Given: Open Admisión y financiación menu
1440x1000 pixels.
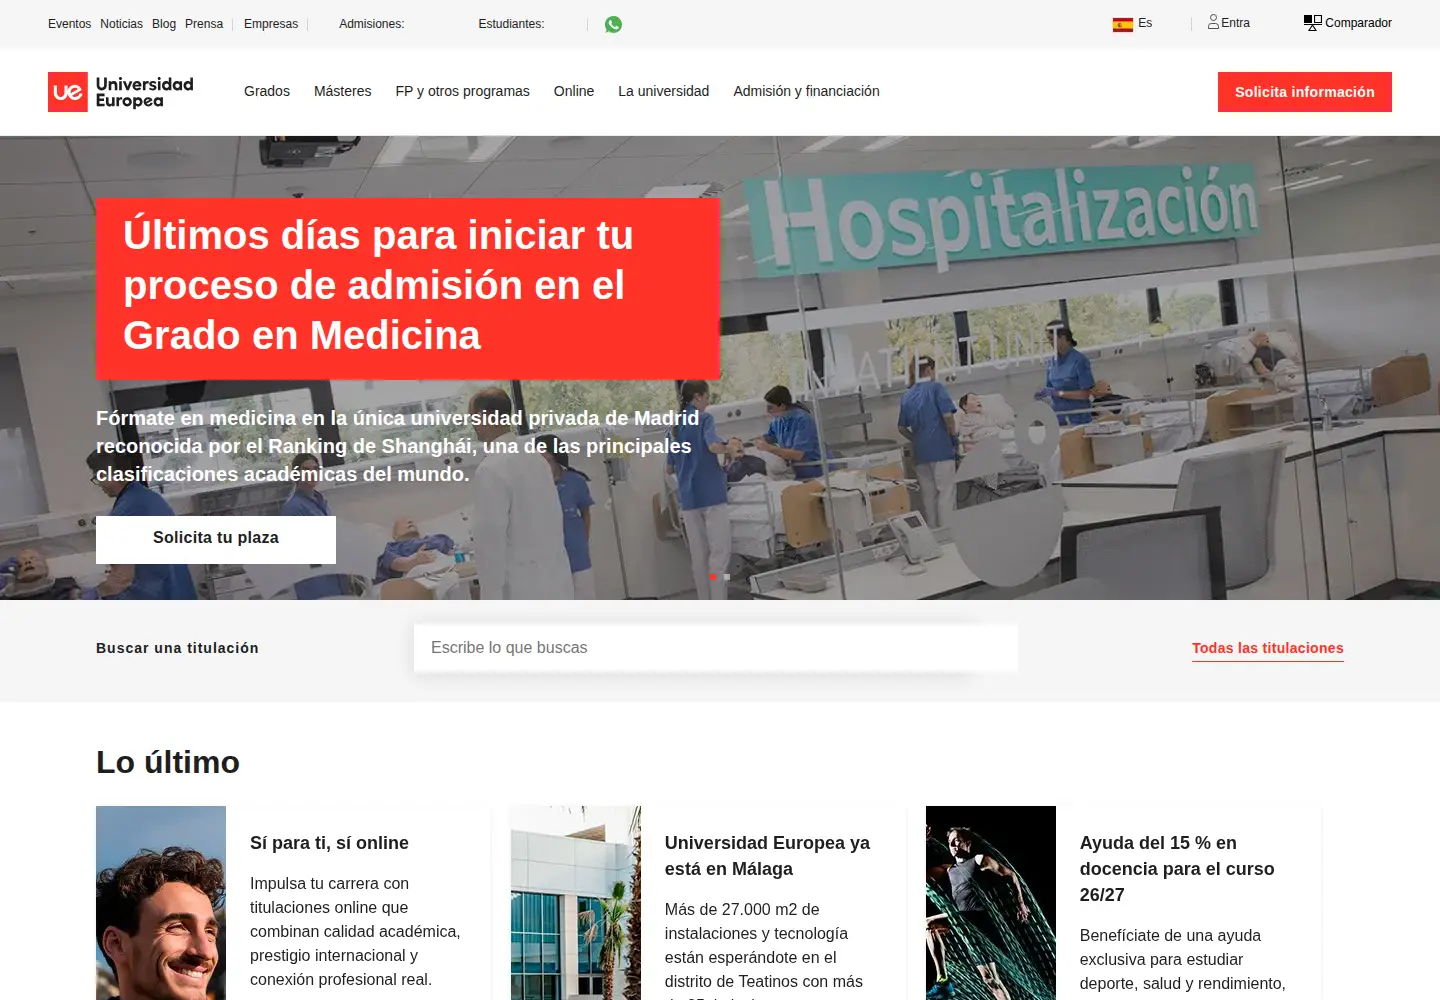Looking at the screenshot, I should 807,91.
